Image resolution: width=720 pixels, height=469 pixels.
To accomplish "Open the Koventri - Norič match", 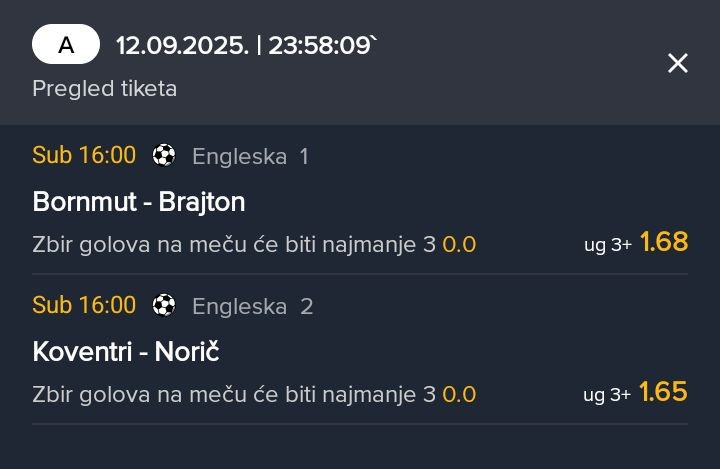I will pyautogui.click(x=126, y=352).
